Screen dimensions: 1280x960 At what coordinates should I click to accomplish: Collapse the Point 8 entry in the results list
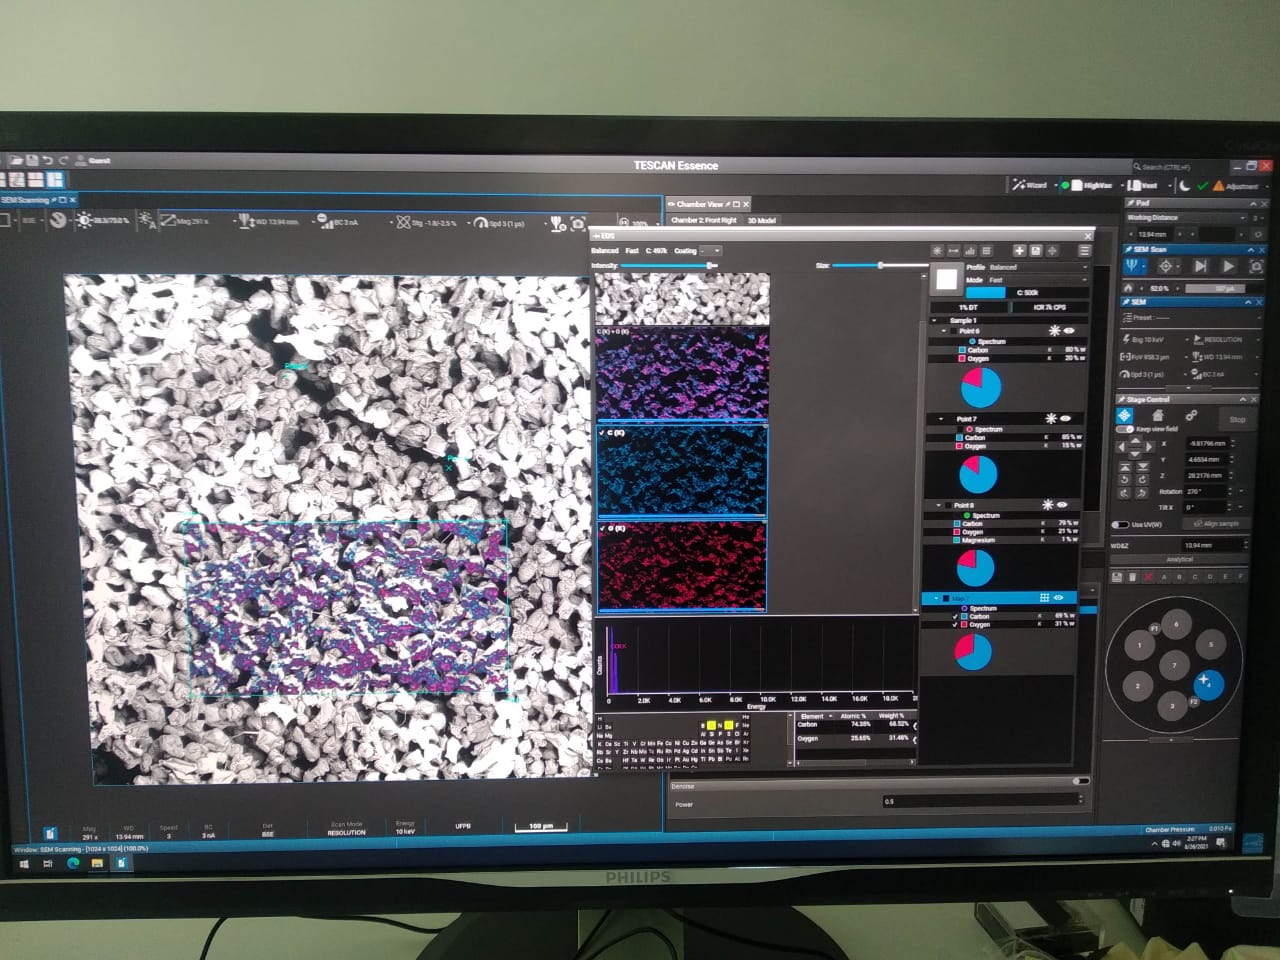click(938, 503)
